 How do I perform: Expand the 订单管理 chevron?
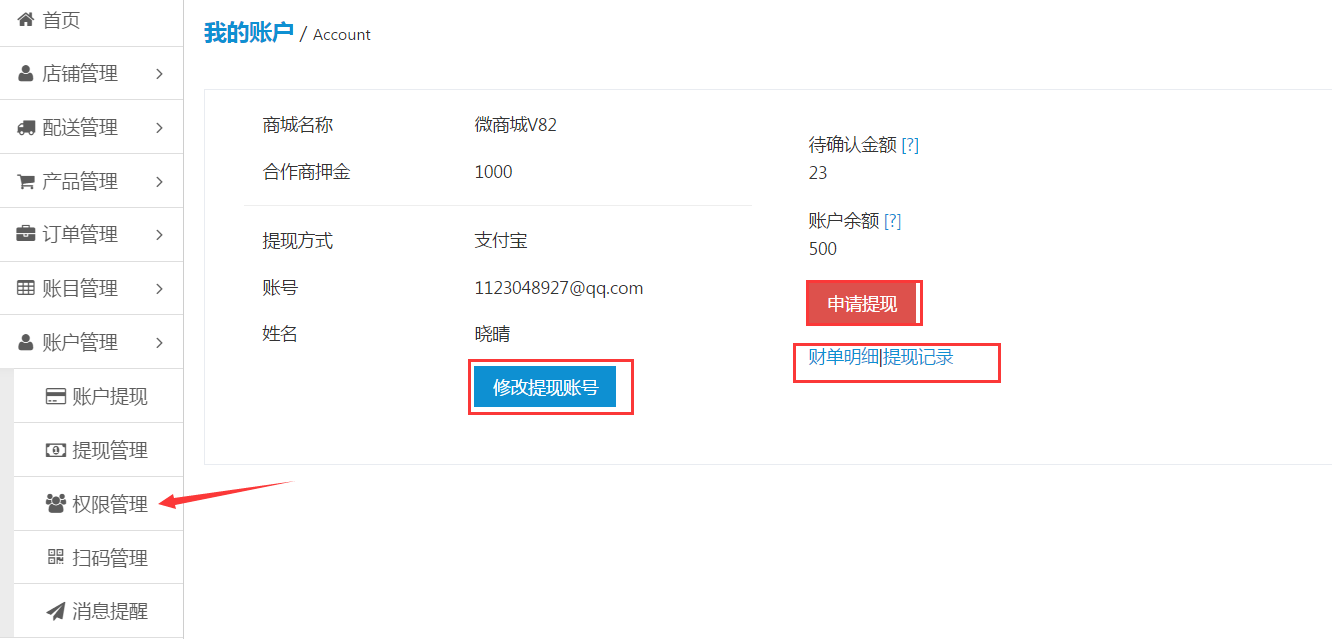pos(160,235)
